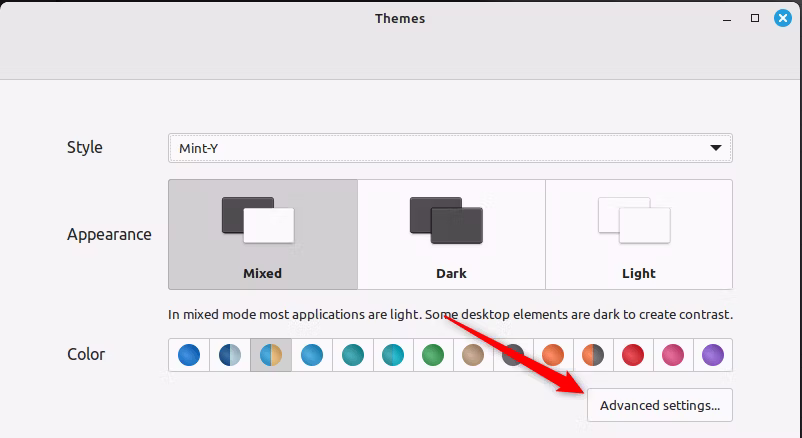This screenshot has width=802, height=438.
Task: Select the Light appearance option
Action: (x=639, y=234)
